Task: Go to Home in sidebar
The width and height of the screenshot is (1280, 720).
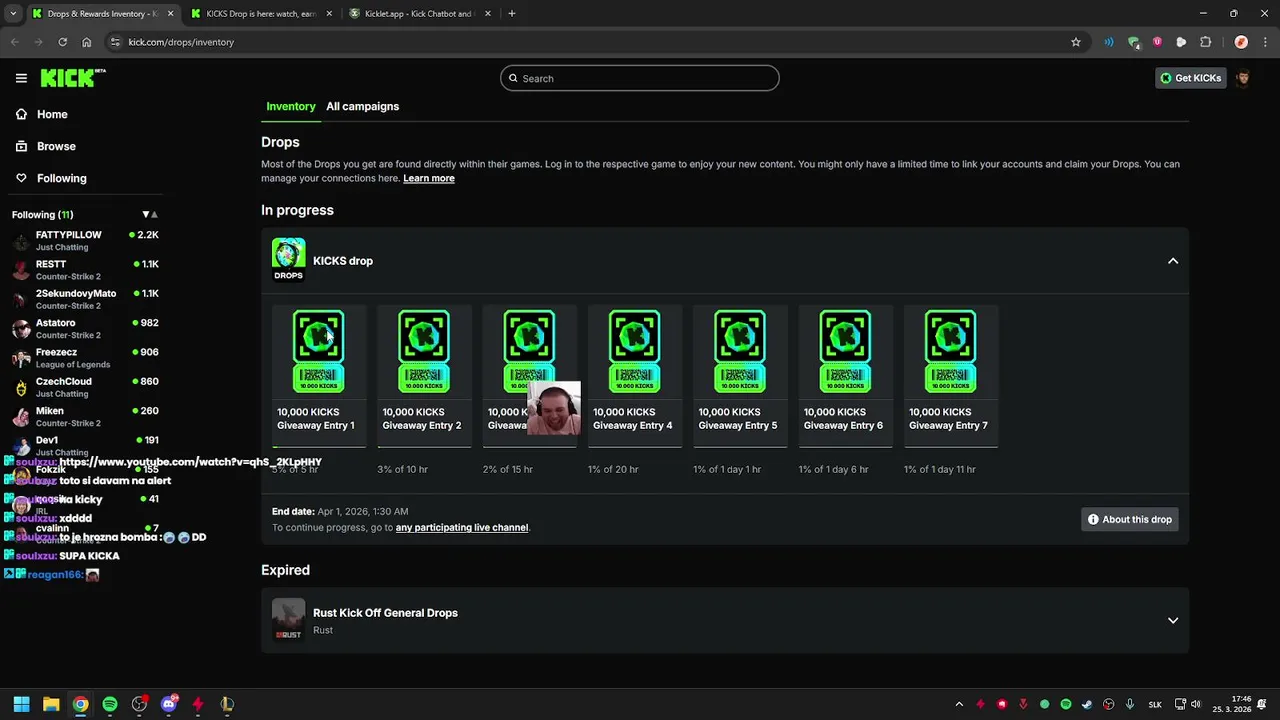Action: click(42, 114)
